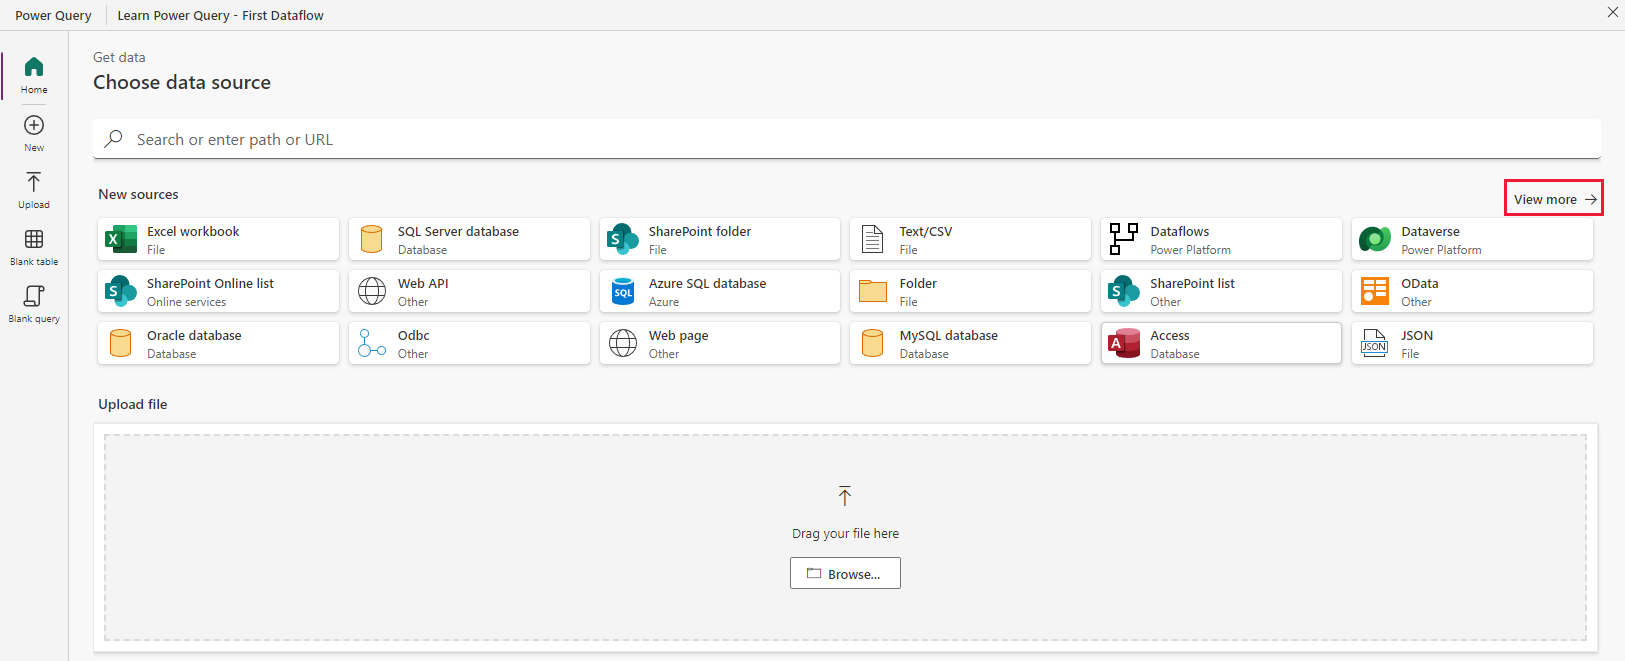The height and width of the screenshot is (661, 1625).
Task: Click the "Learn Power Query - First Dataflow" title
Action: (220, 15)
